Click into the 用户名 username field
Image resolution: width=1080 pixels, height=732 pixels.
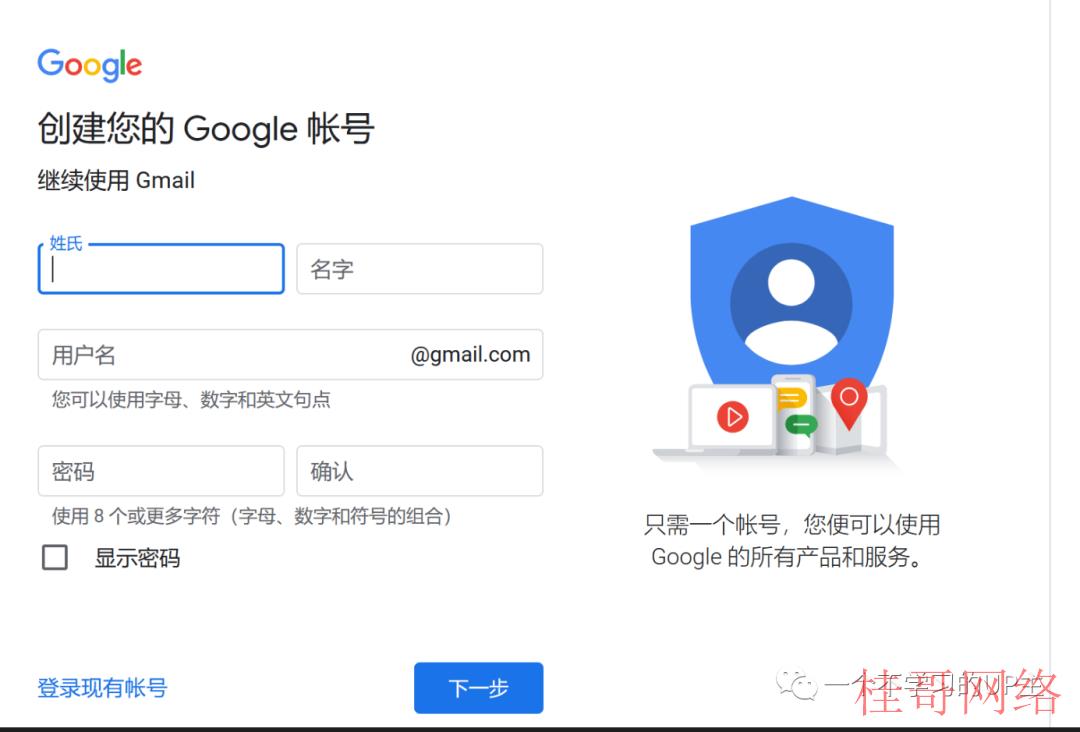[x=290, y=355]
